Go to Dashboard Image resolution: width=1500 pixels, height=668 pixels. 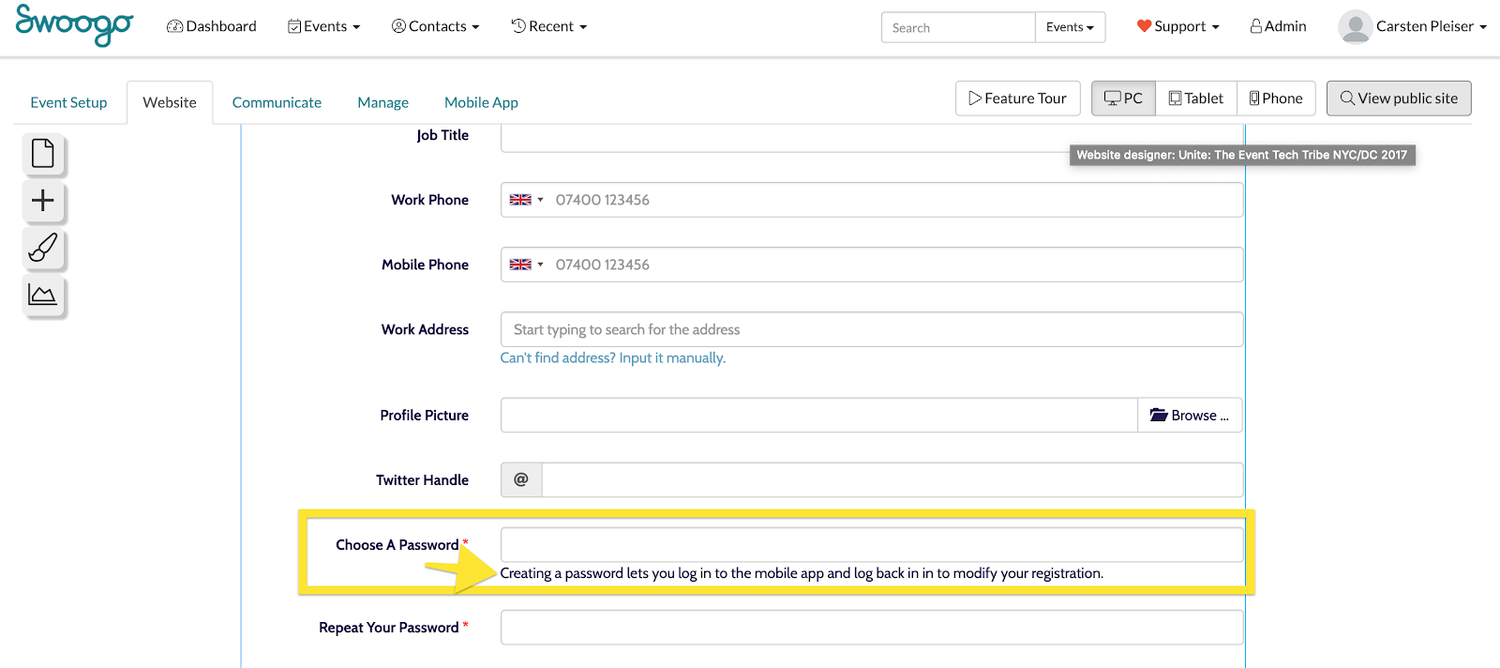pyautogui.click(x=211, y=26)
